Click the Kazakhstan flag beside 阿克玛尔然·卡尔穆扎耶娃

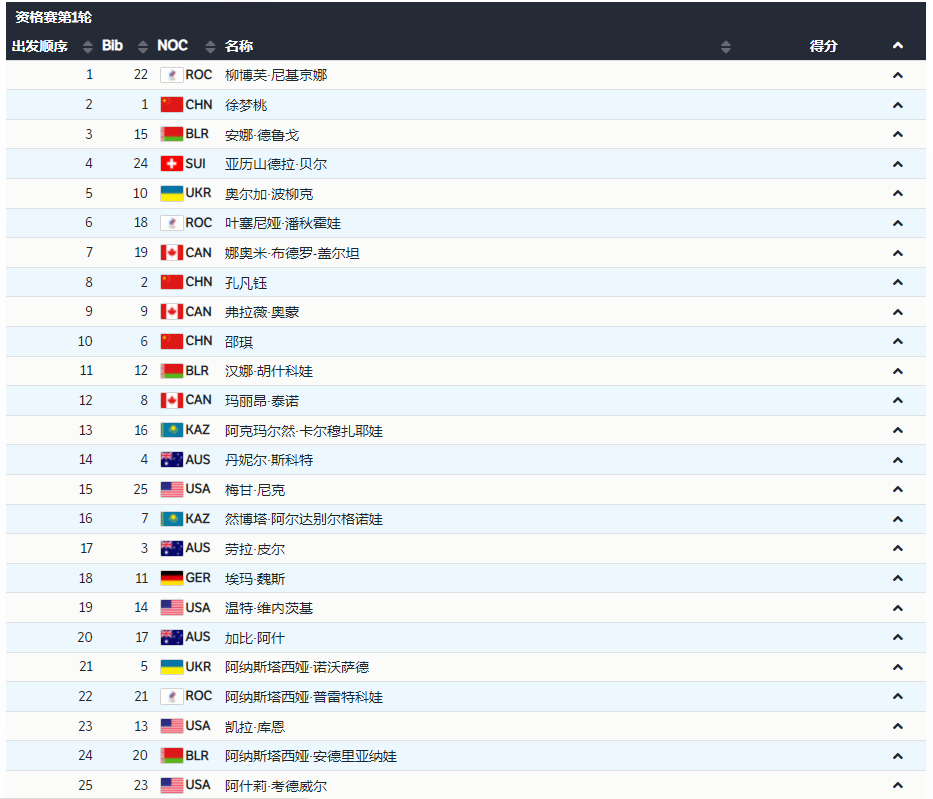[x=172, y=430]
